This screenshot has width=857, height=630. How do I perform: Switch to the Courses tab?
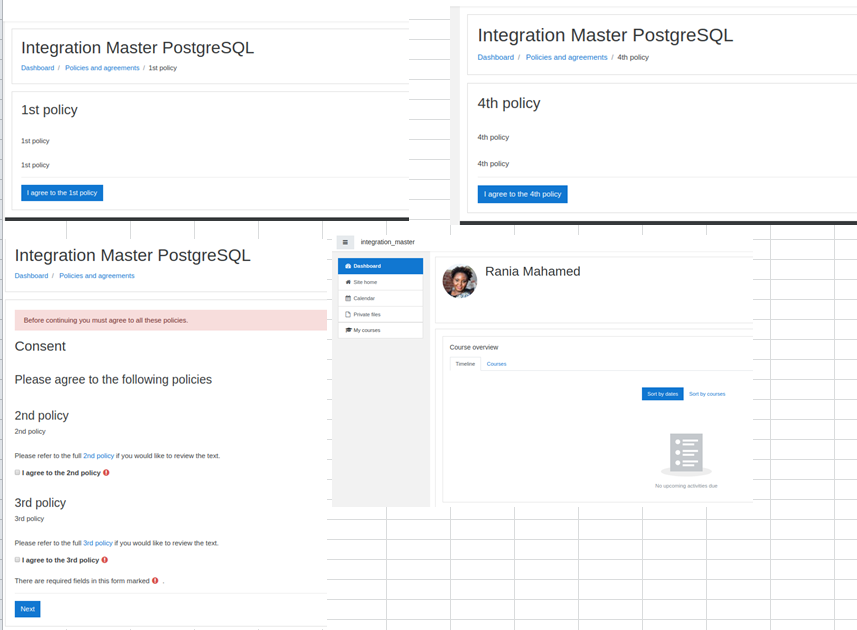(496, 364)
